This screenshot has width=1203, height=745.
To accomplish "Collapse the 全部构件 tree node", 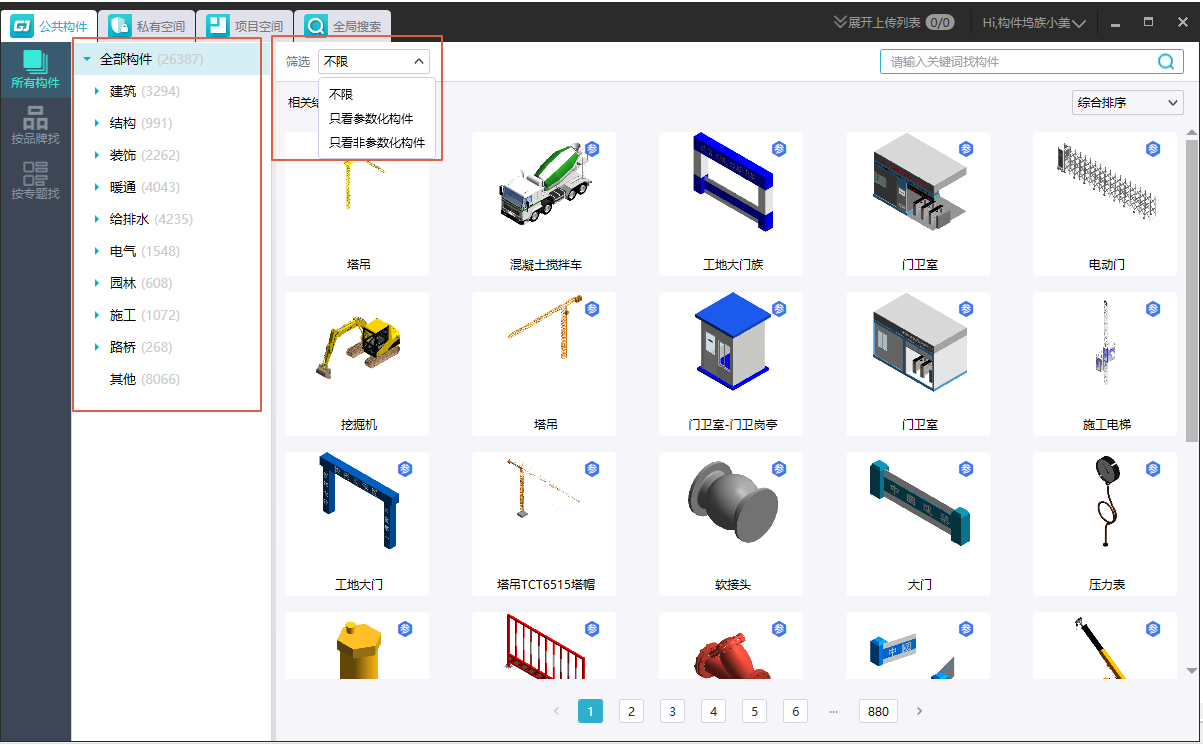I will (87, 59).
